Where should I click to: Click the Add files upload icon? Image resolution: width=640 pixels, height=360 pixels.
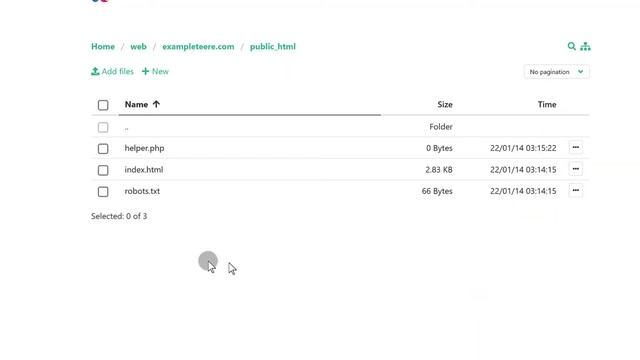pyautogui.click(x=95, y=71)
